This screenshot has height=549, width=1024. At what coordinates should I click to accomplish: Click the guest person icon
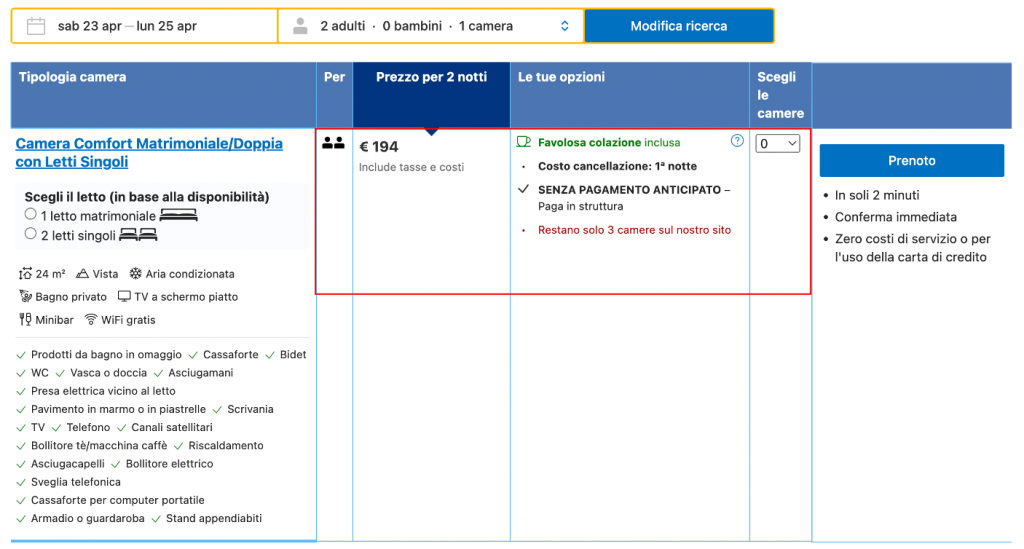pos(300,26)
